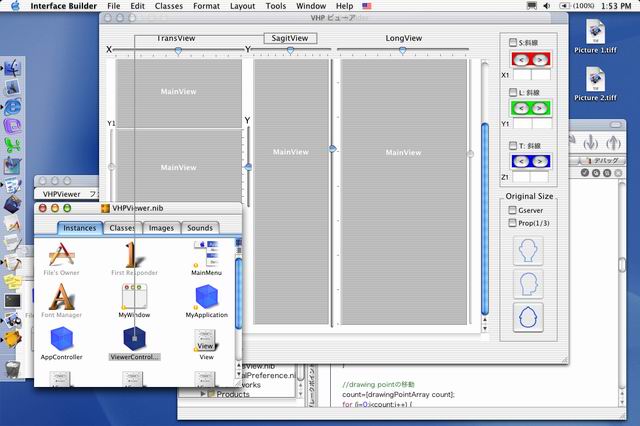Open Finder from the dock

13,68
